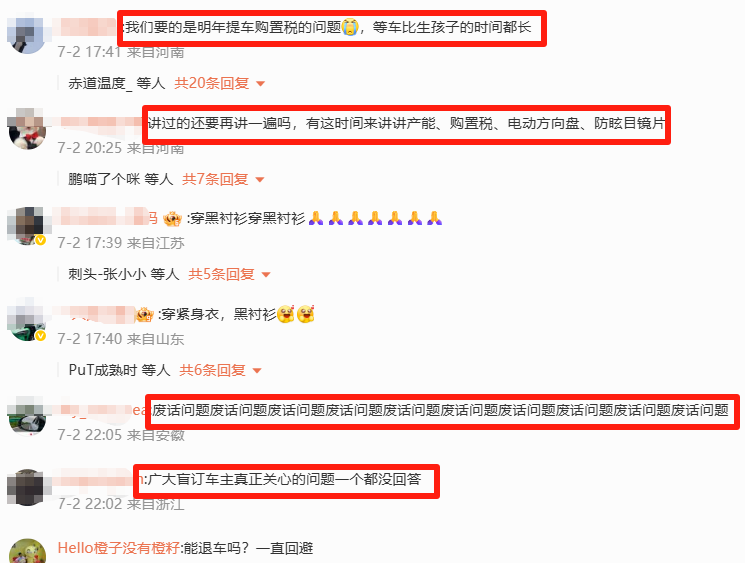Click avatar of Hello橙子没有橙籽 commenter
Viewport: 745px width, 563px height.
click(28, 551)
